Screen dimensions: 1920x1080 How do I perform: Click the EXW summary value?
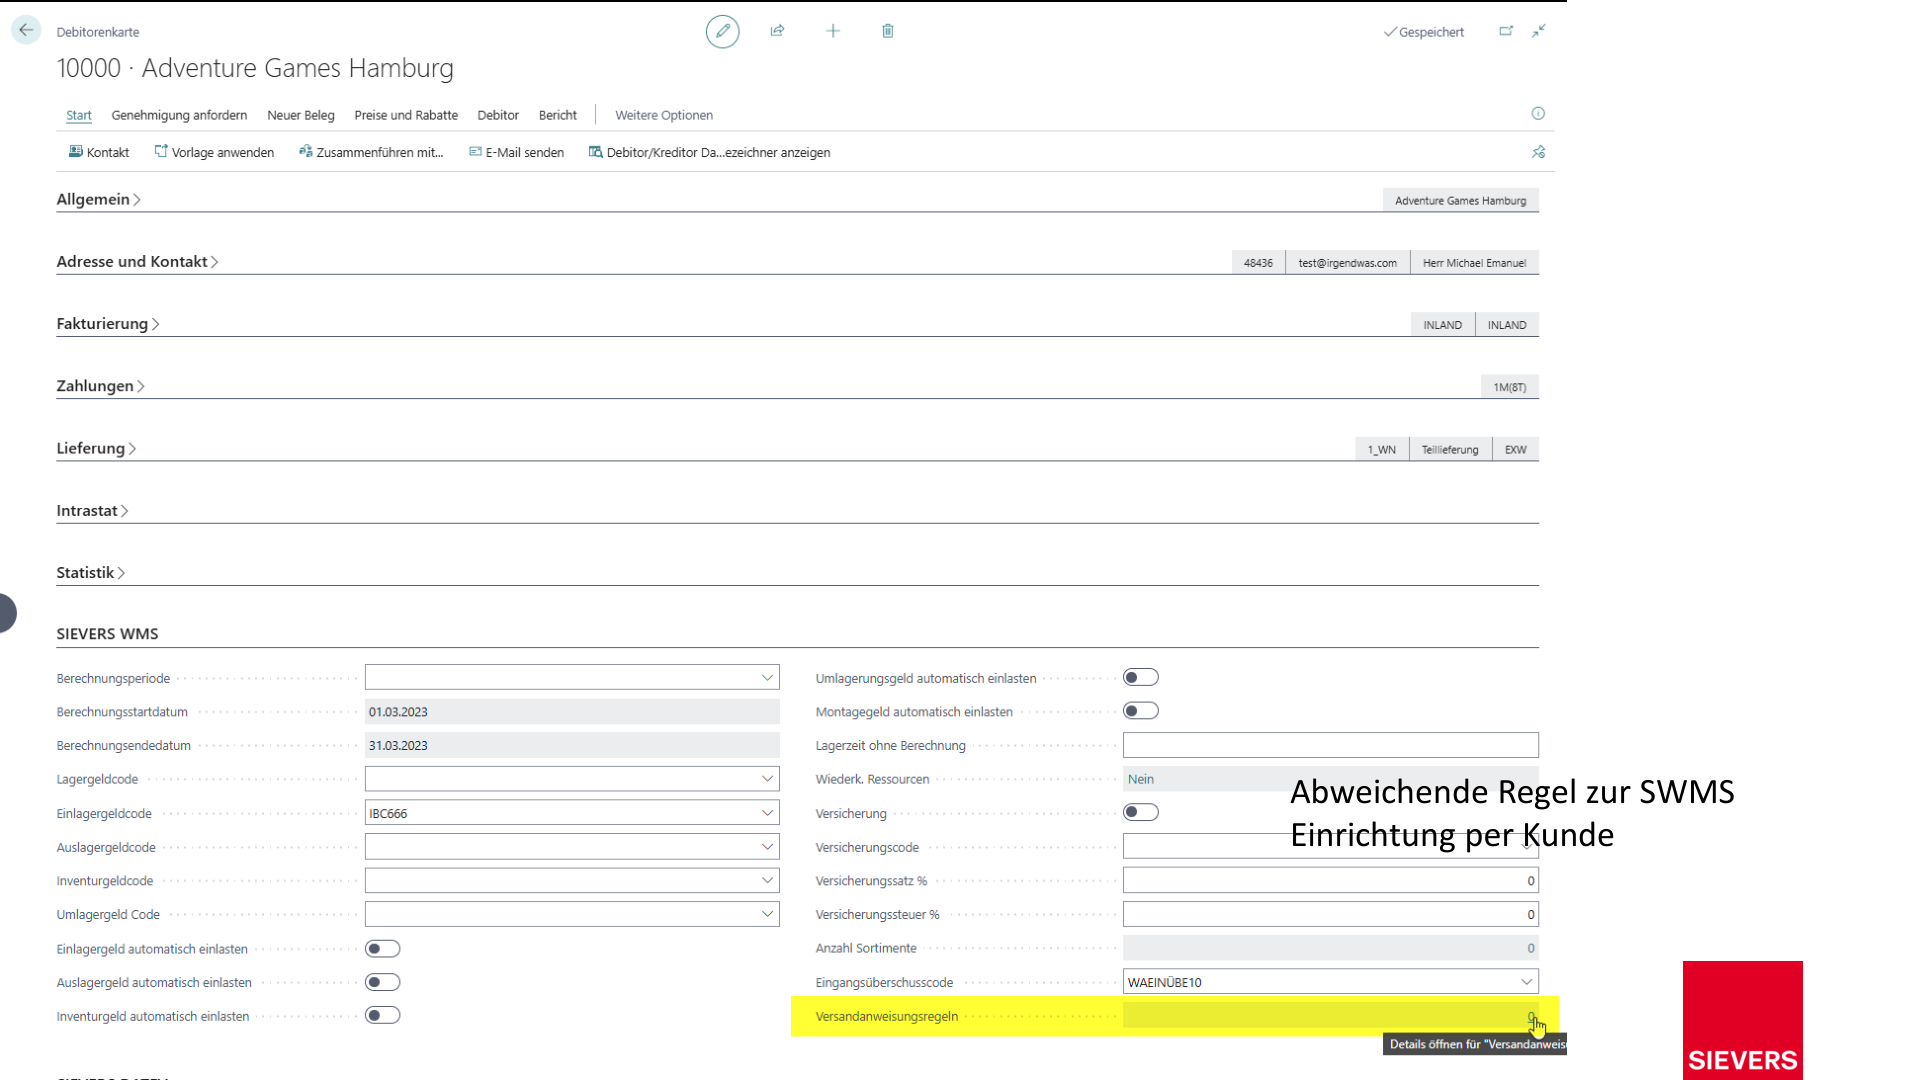1515,449
